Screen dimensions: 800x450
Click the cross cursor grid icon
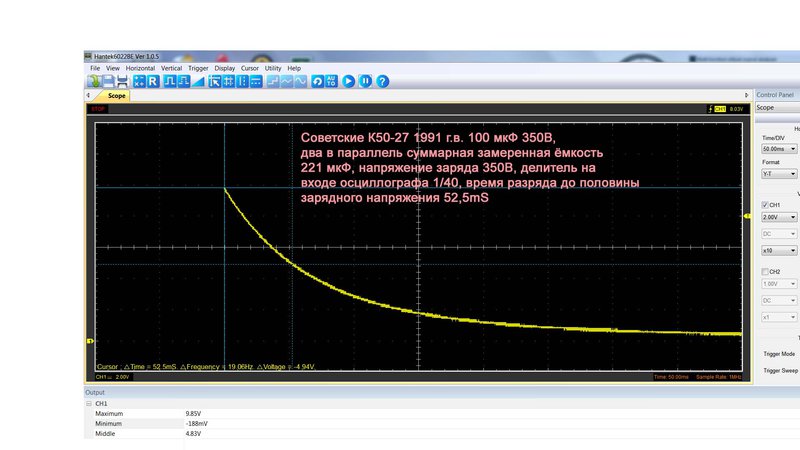(x=229, y=81)
